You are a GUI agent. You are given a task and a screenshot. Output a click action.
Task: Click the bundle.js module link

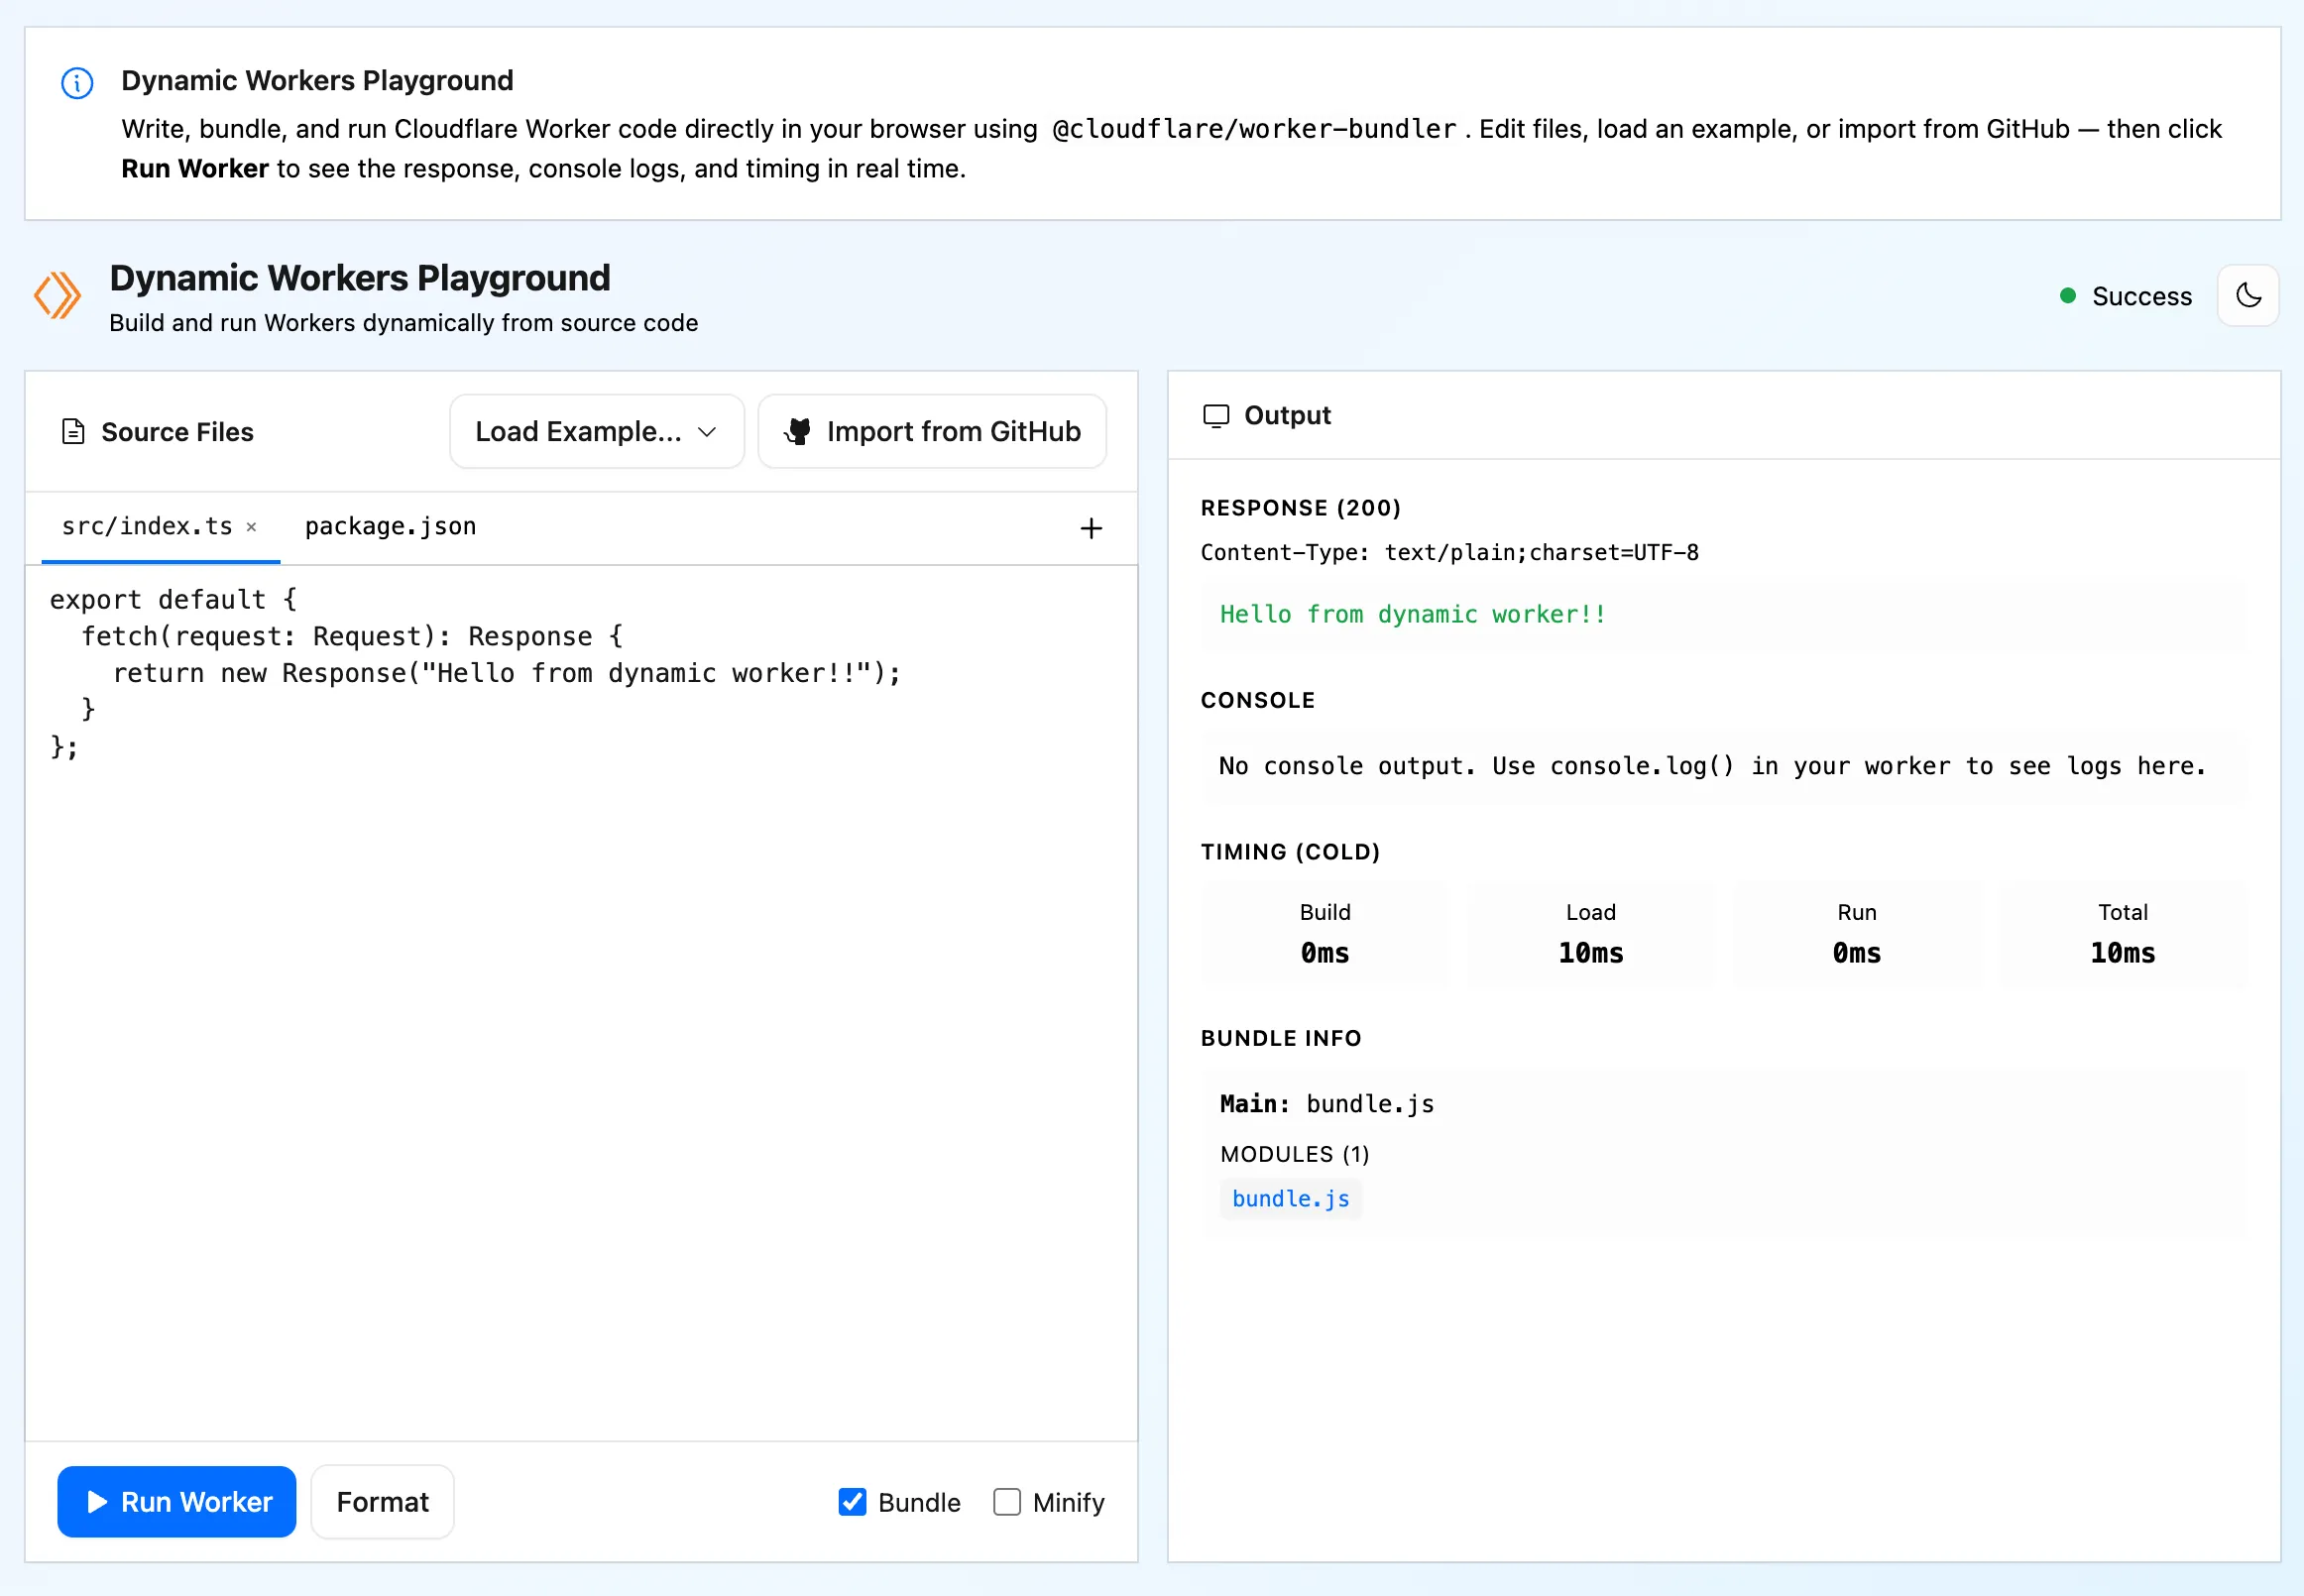[x=1291, y=1199]
